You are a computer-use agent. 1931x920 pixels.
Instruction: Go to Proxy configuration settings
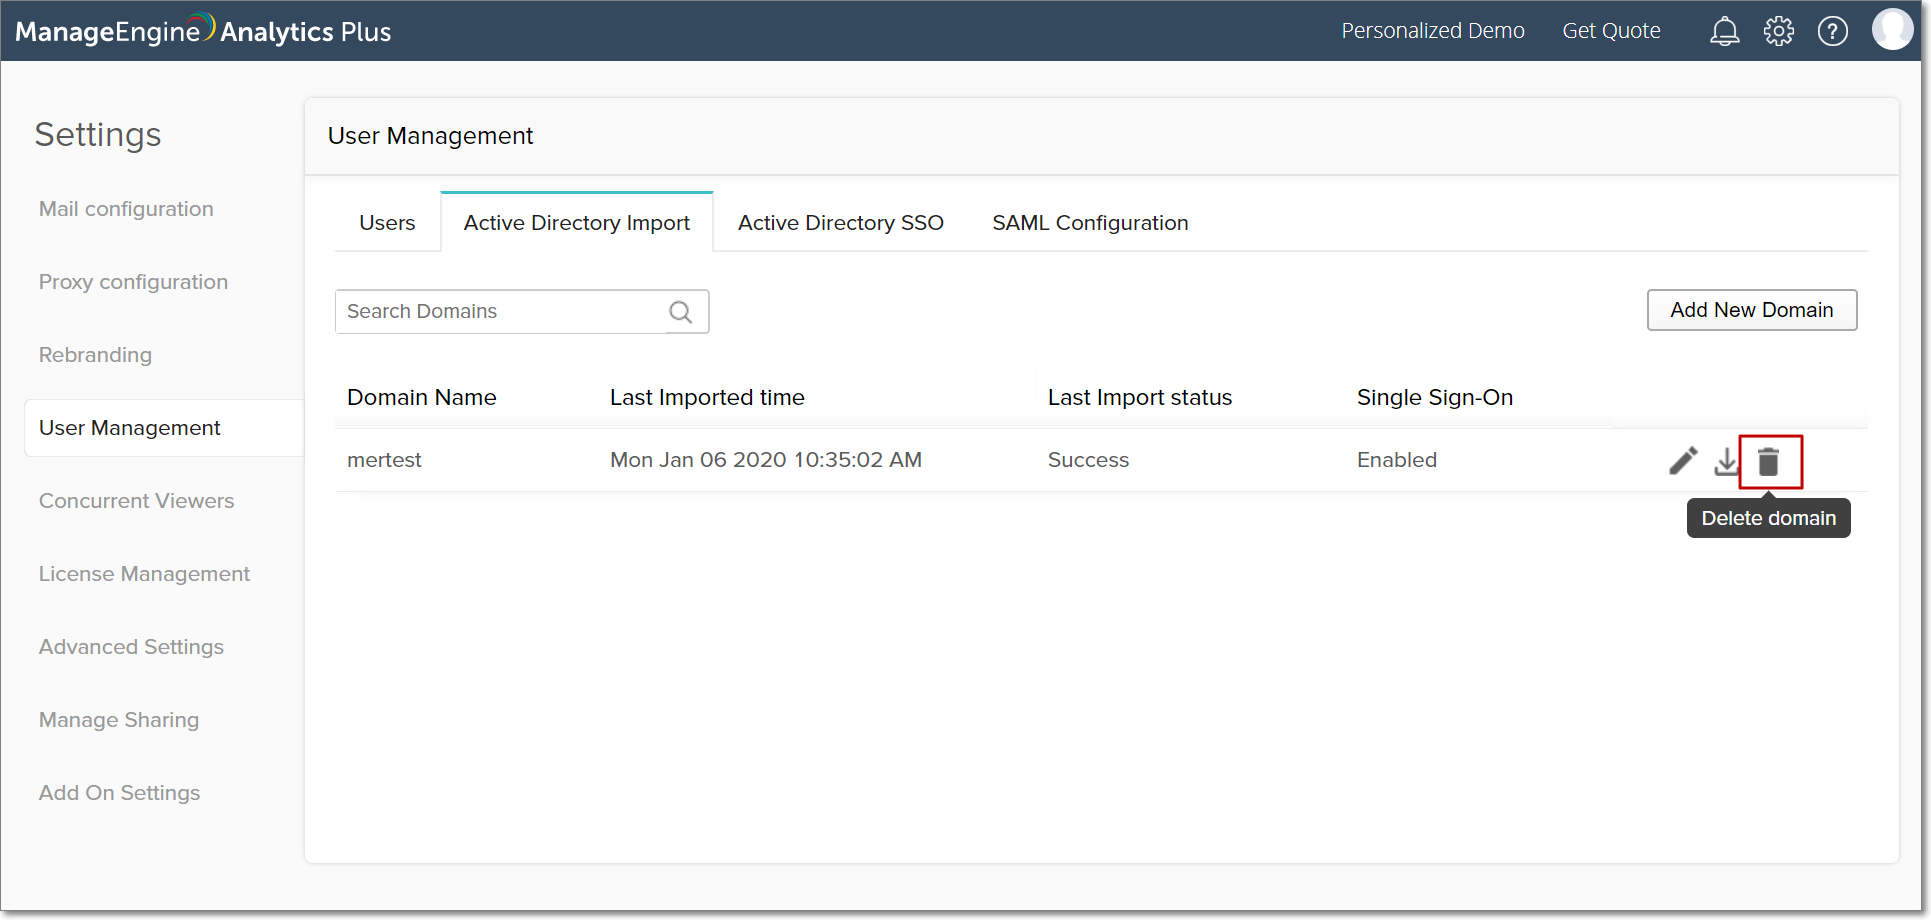[x=133, y=282]
